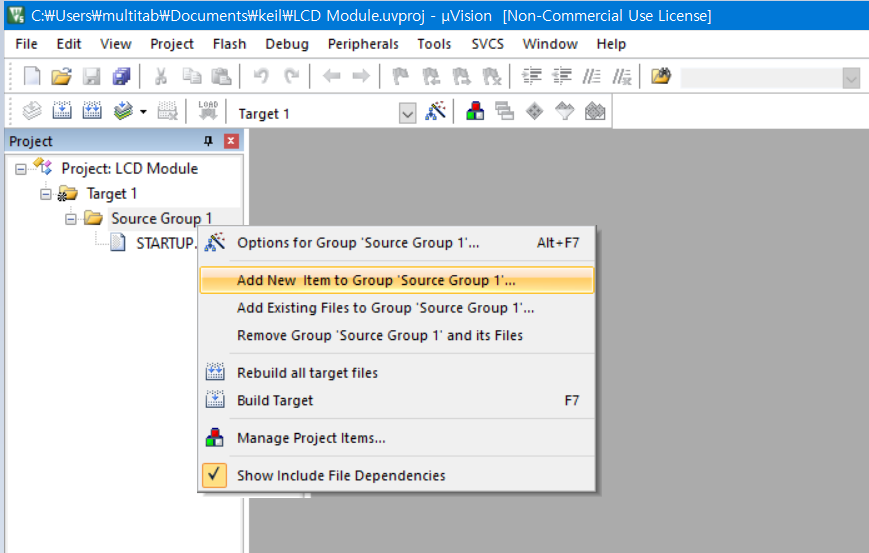The image size is (869, 553).
Task: Click the Cut scissors icon
Action: (161, 76)
